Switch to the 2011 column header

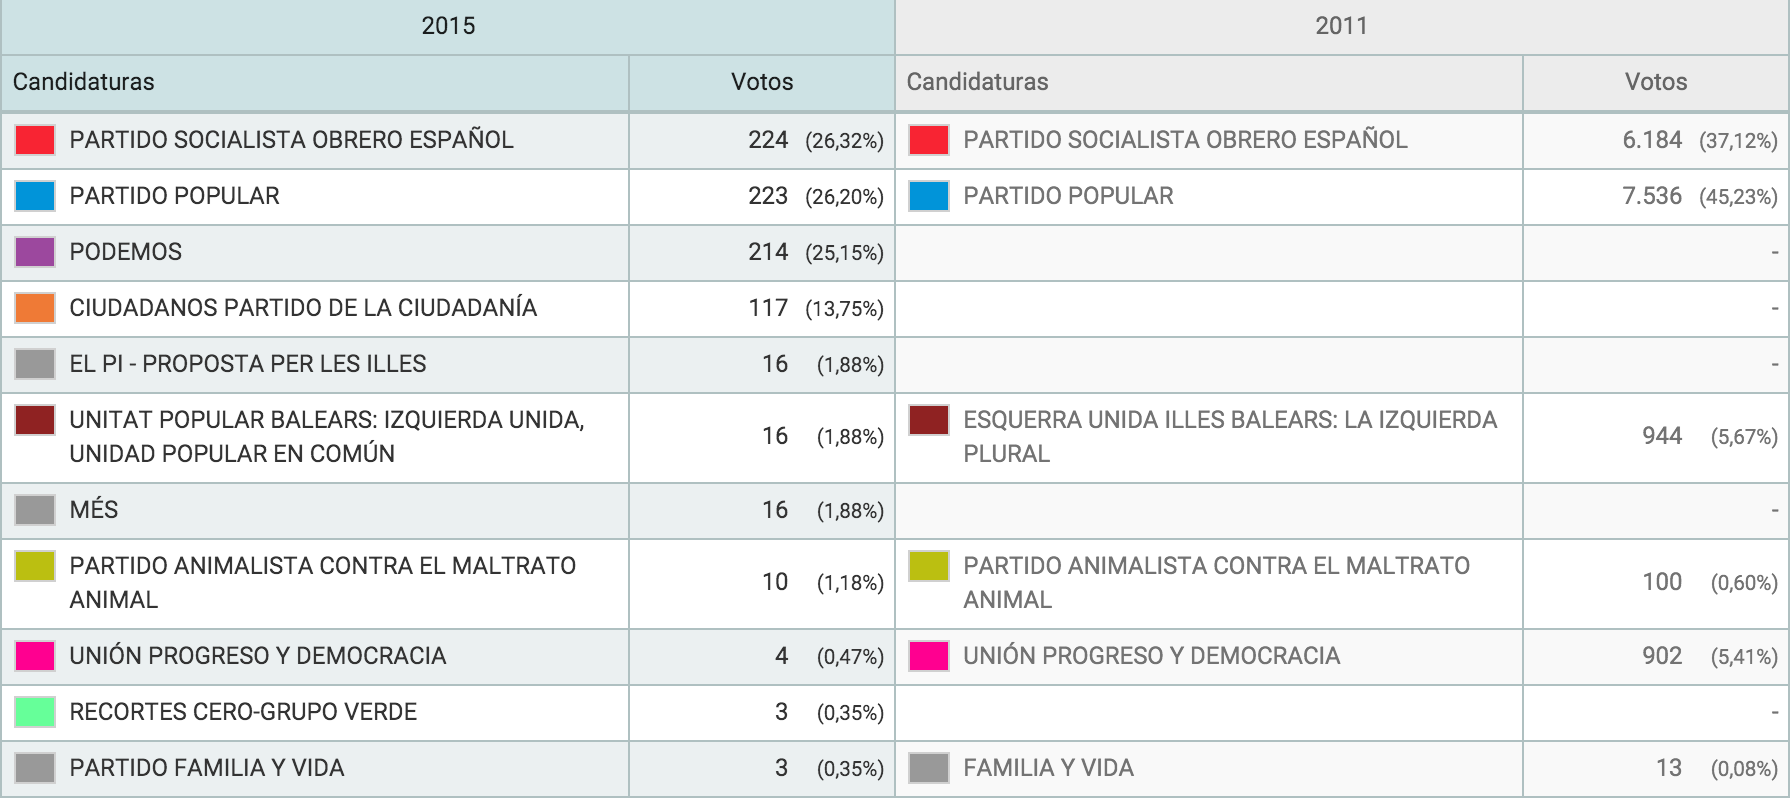(x=1341, y=27)
